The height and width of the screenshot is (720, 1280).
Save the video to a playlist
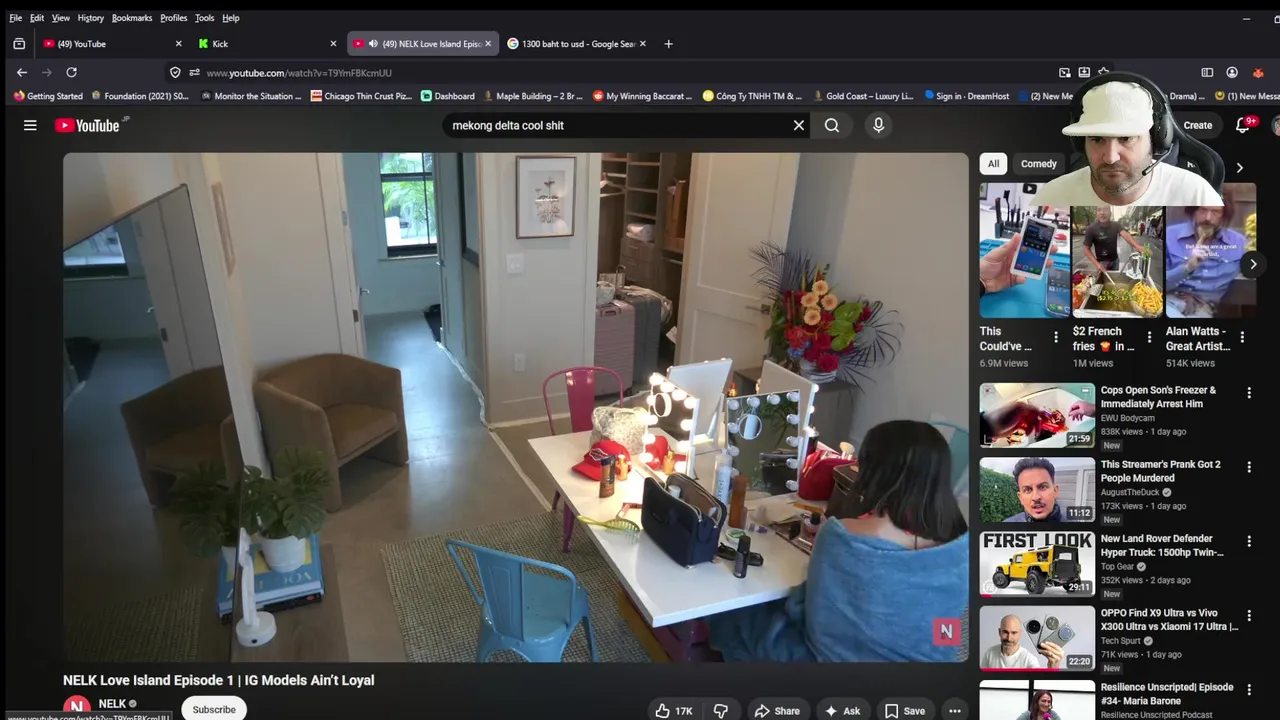[905, 711]
